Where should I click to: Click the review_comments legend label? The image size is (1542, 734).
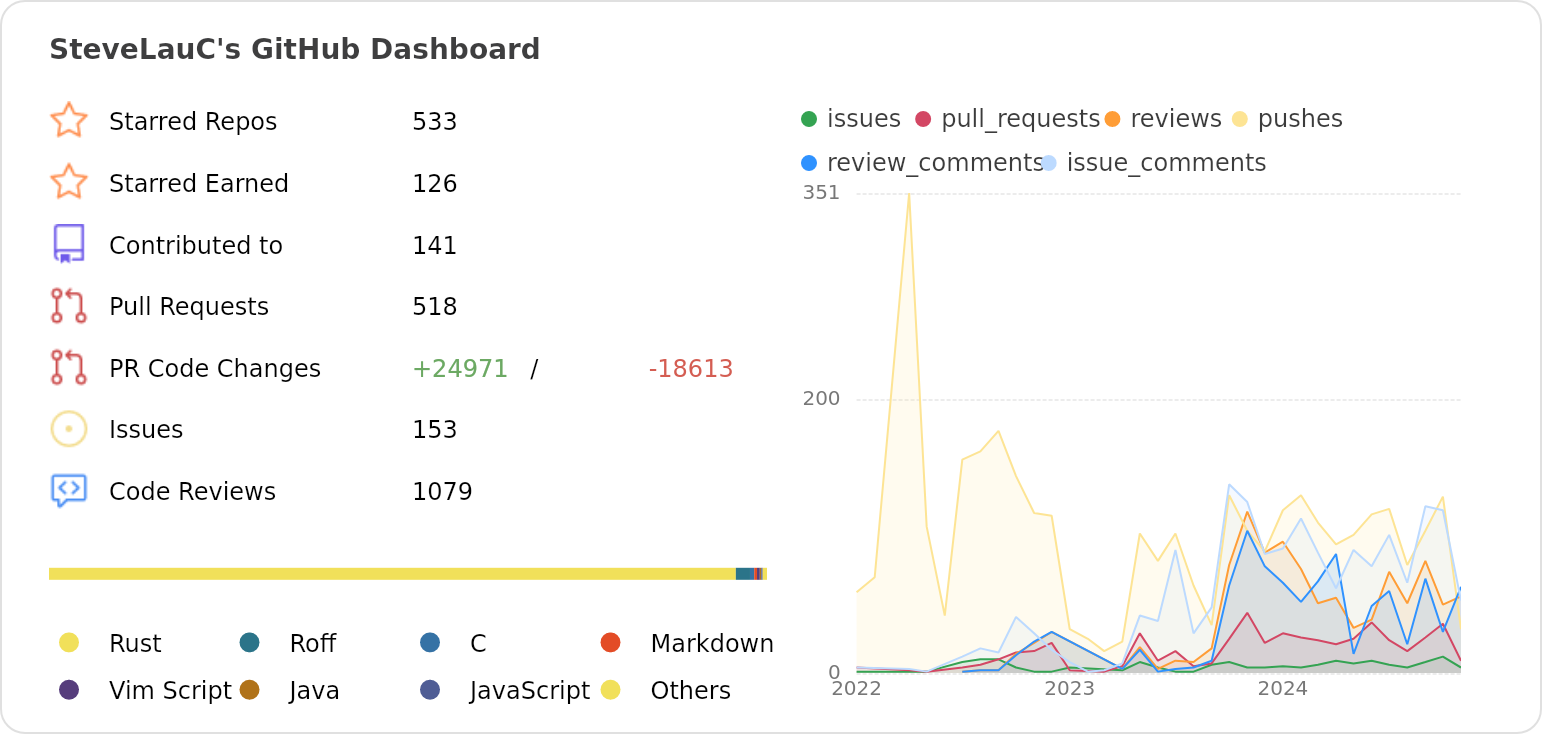[x=935, y=162]
